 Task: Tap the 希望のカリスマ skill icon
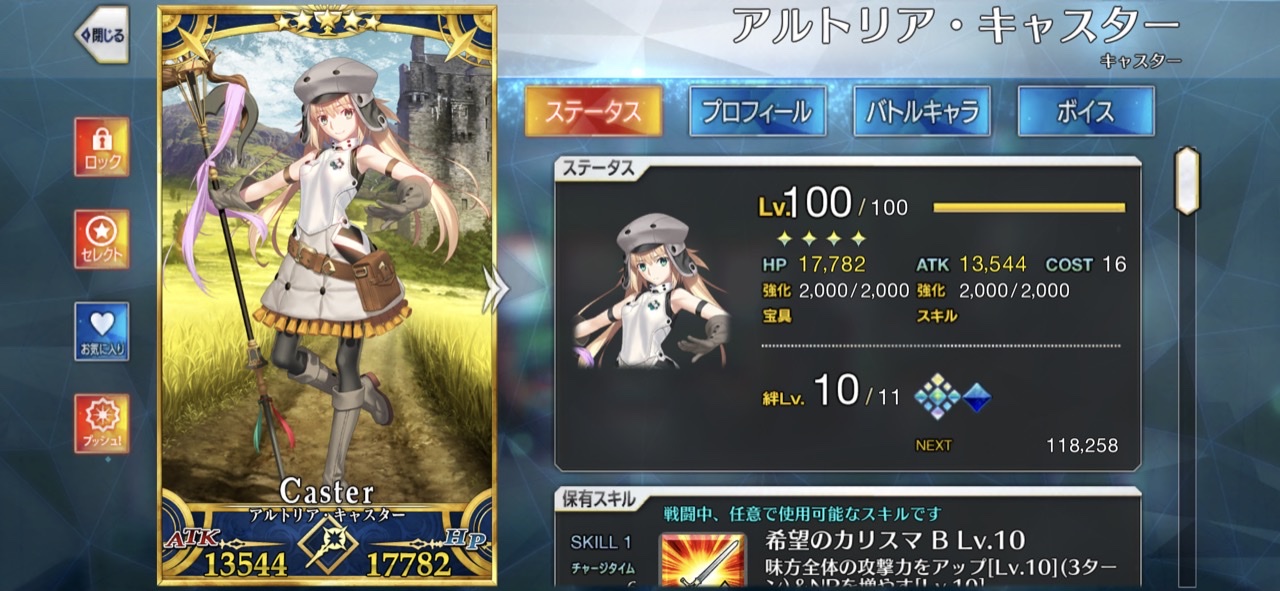click(702, 560)
